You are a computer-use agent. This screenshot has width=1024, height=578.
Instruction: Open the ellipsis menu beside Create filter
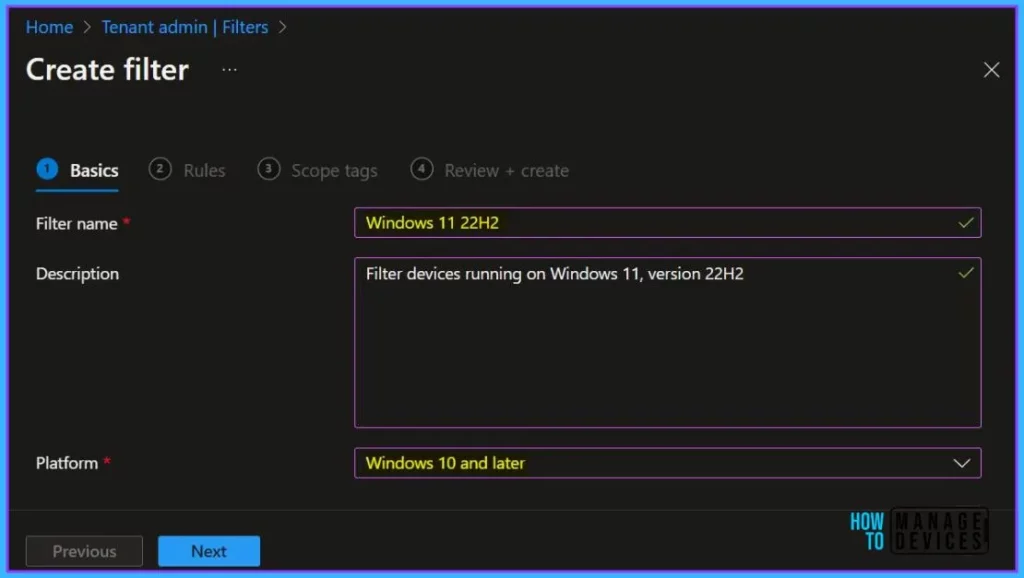click(230, 69)
